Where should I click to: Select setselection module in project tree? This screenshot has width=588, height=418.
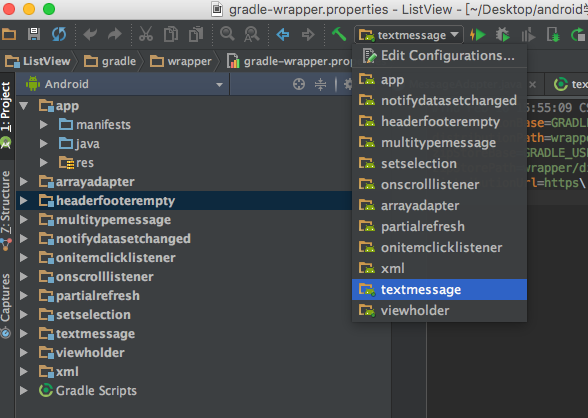click(x=93, y=315)
